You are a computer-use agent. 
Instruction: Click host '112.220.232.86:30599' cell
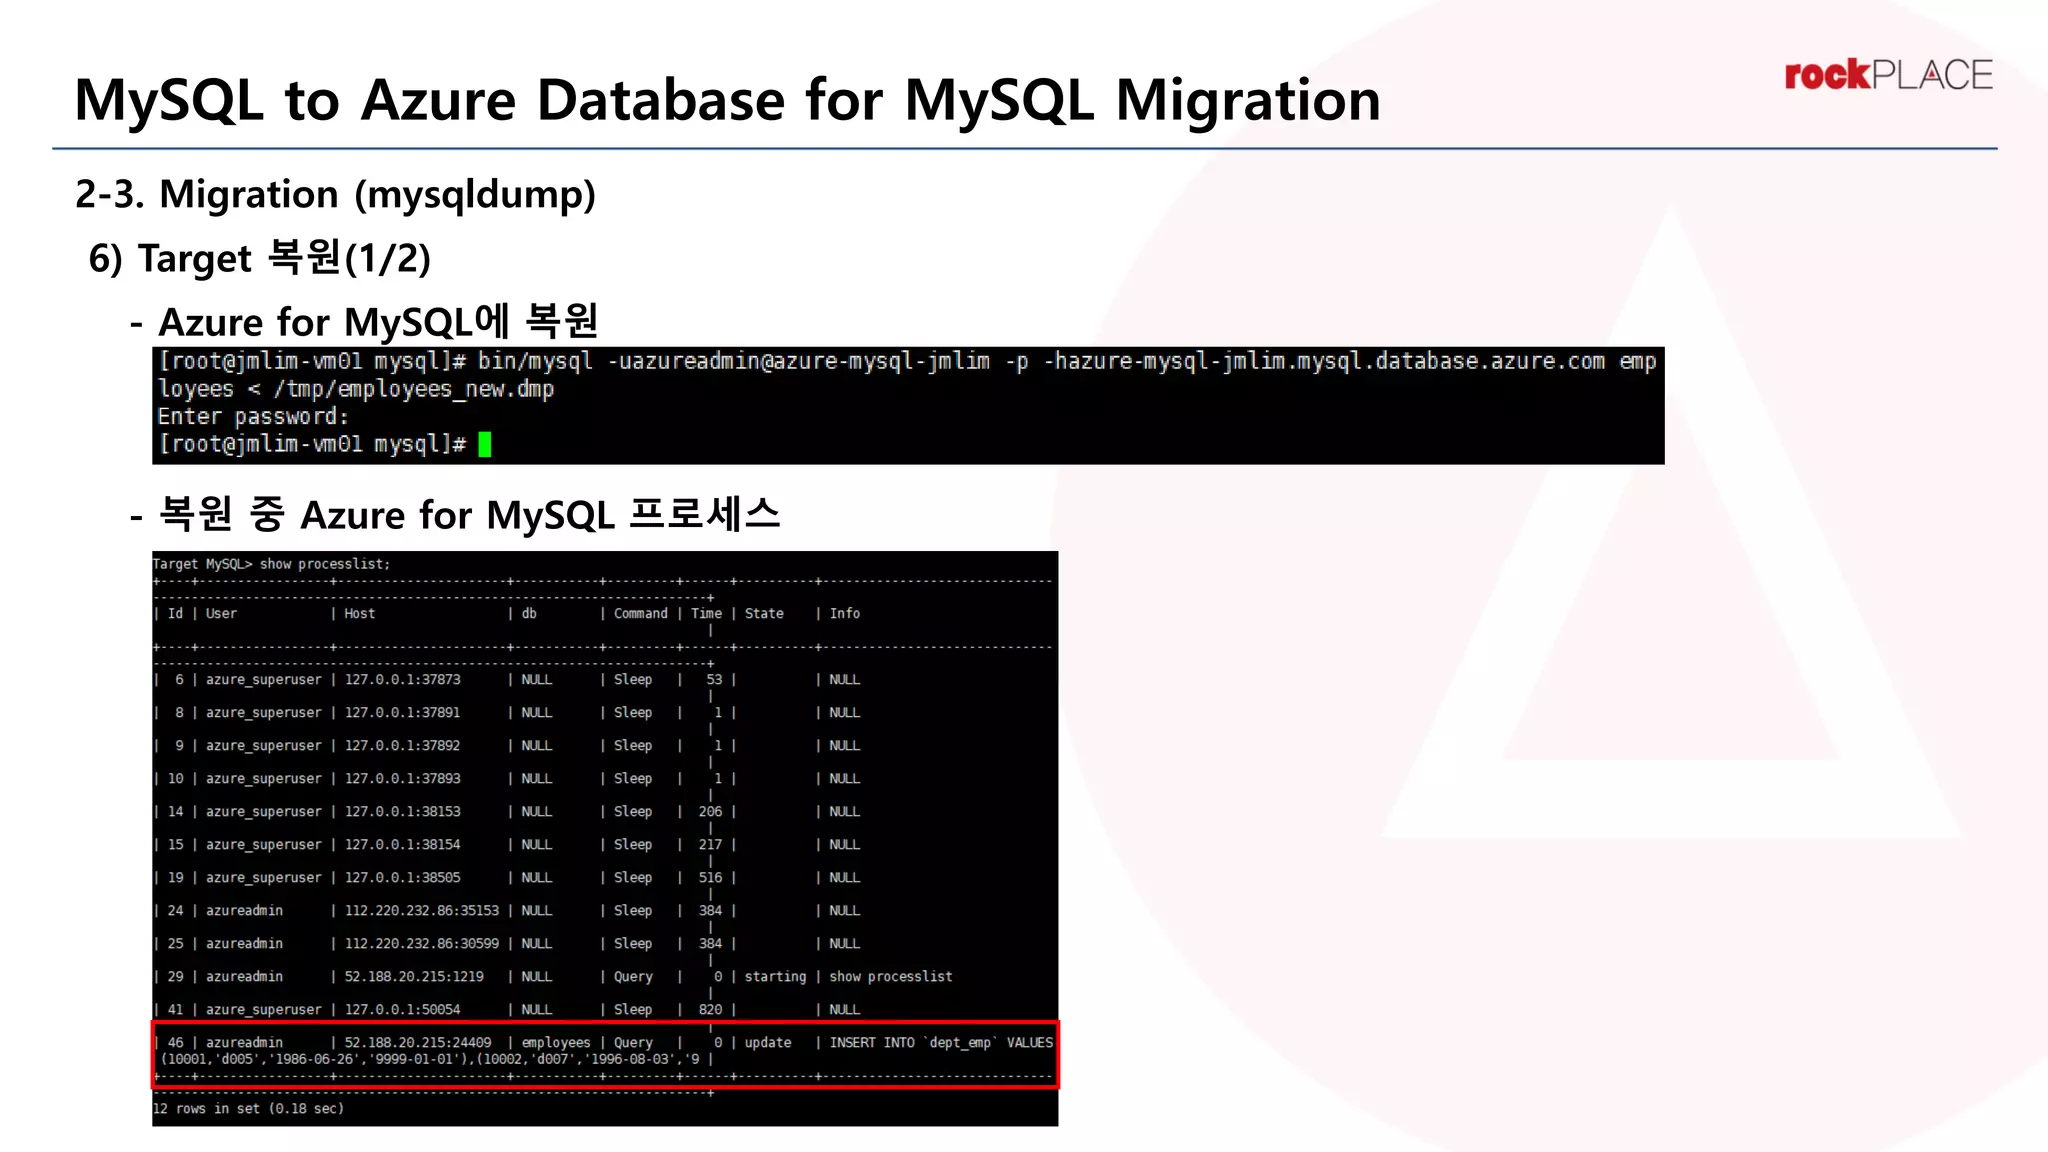pos(421,944)
